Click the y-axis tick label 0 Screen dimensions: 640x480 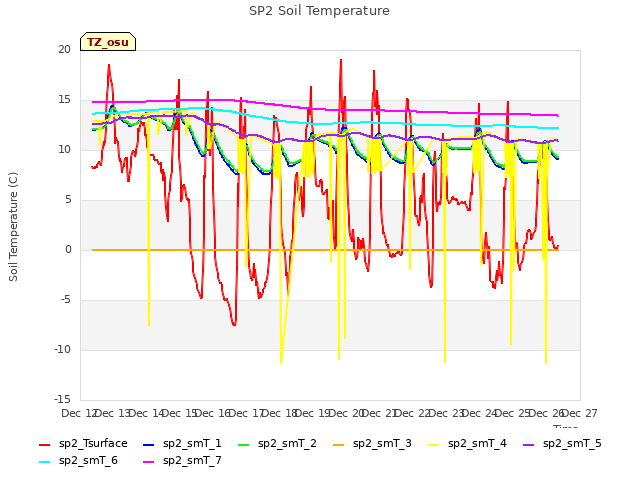tap(68, 249)
